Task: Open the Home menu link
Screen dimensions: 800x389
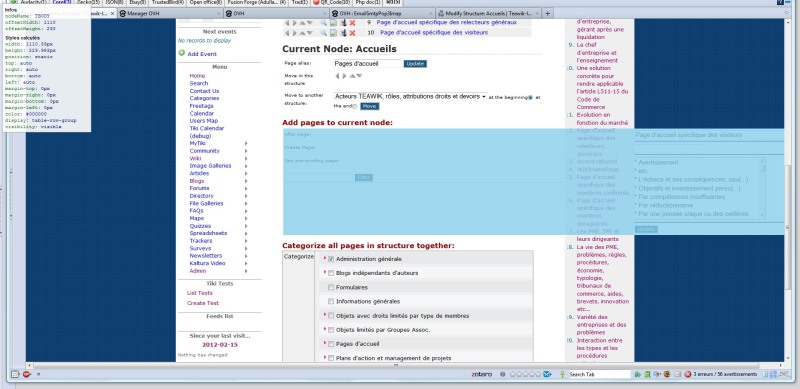Action: 197,76
